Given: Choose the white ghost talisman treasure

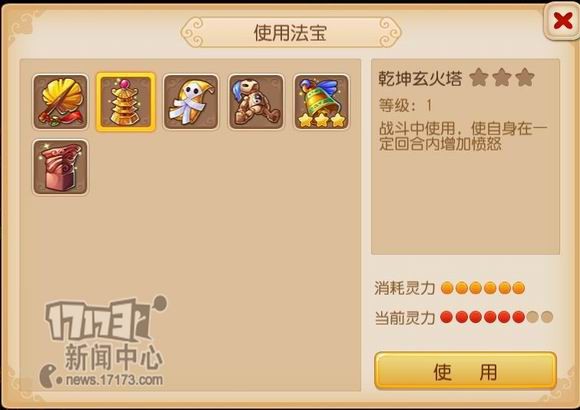Looking at the screenshot, I should (x=191, y=102).
